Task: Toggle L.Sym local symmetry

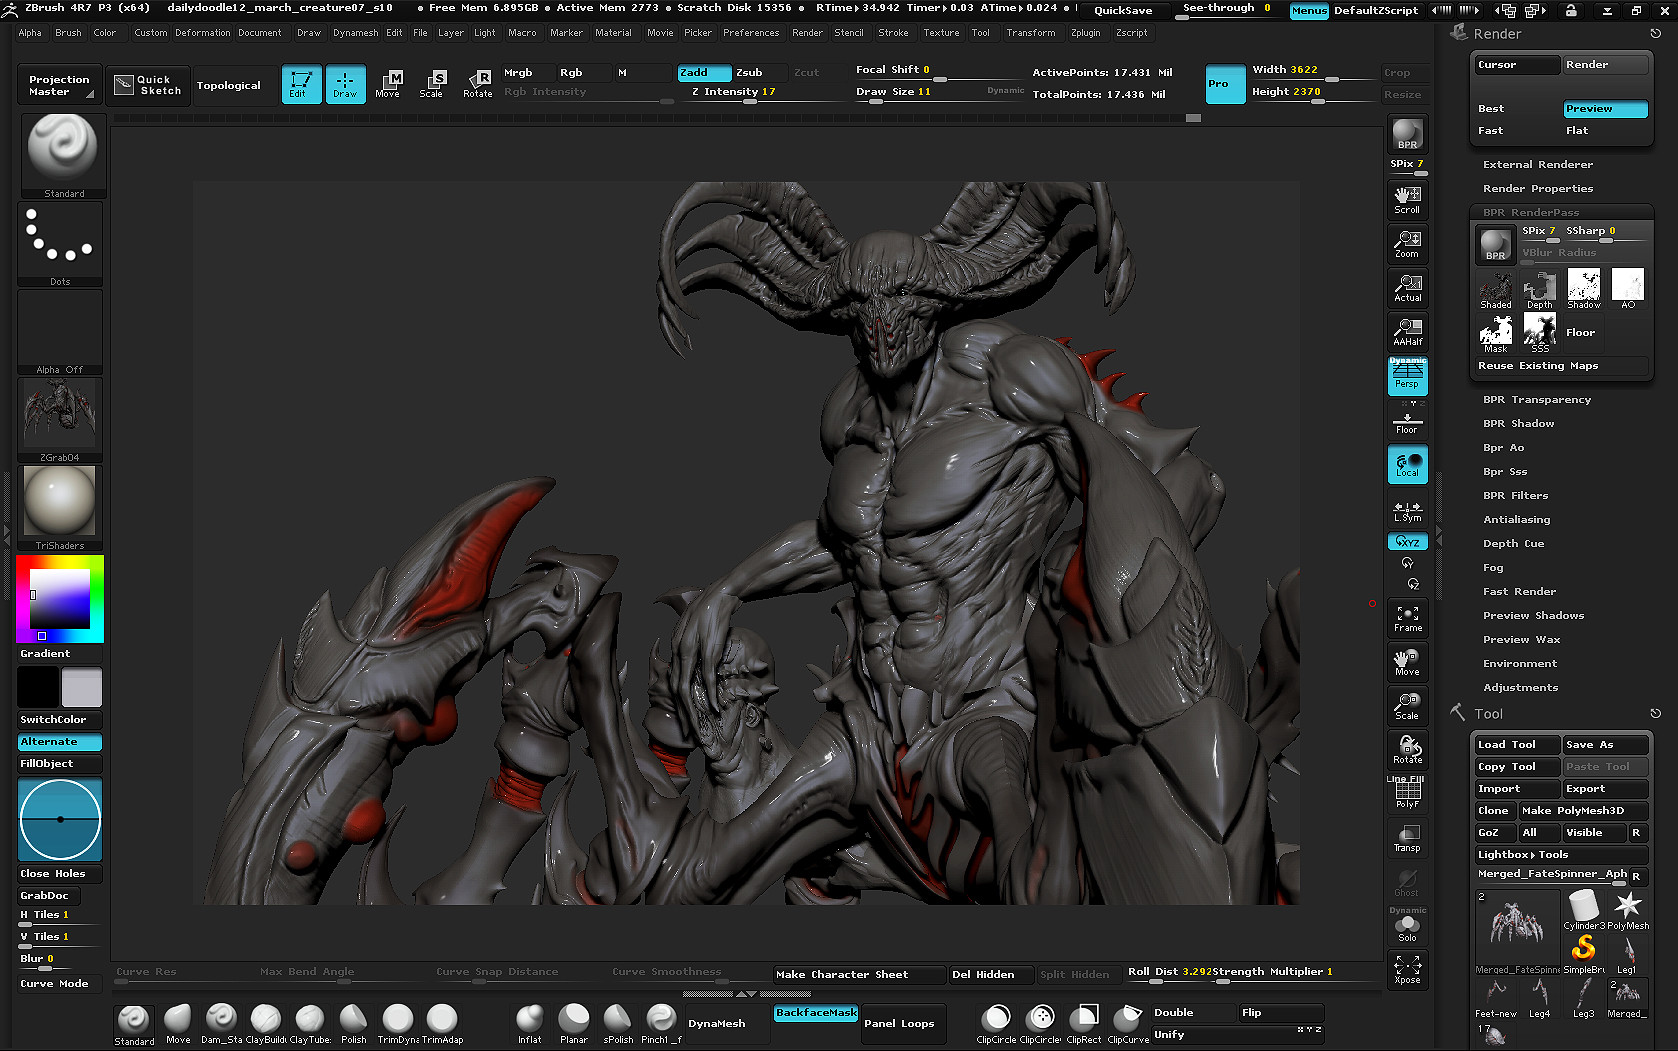Action: pyautogui.click(x=1407, y=511)
